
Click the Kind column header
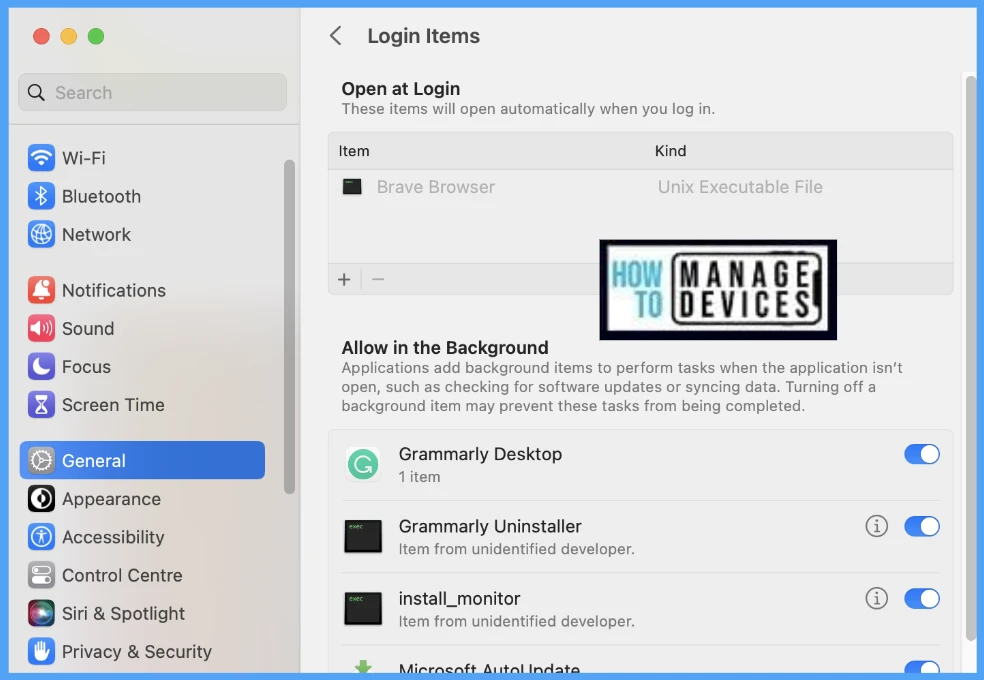click(x=670, y=151)
